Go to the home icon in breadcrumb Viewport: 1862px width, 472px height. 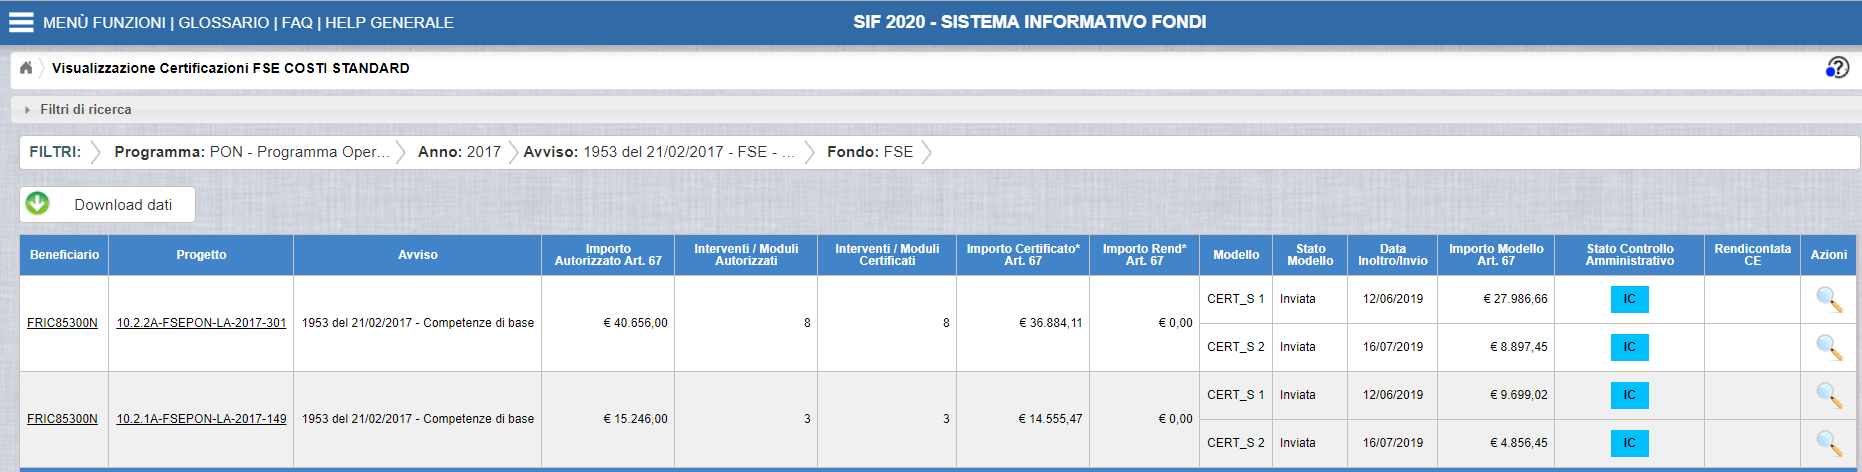pos(26,68)
